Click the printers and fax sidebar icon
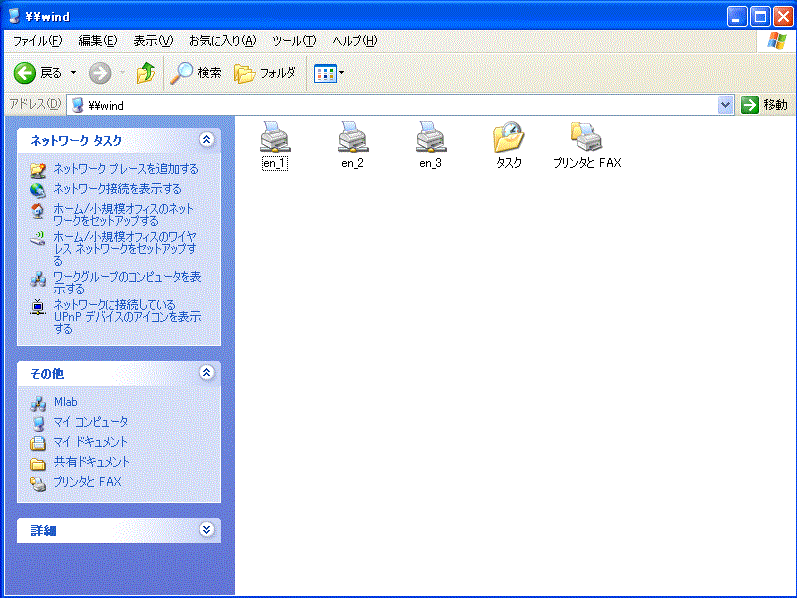 click(38, 483)
